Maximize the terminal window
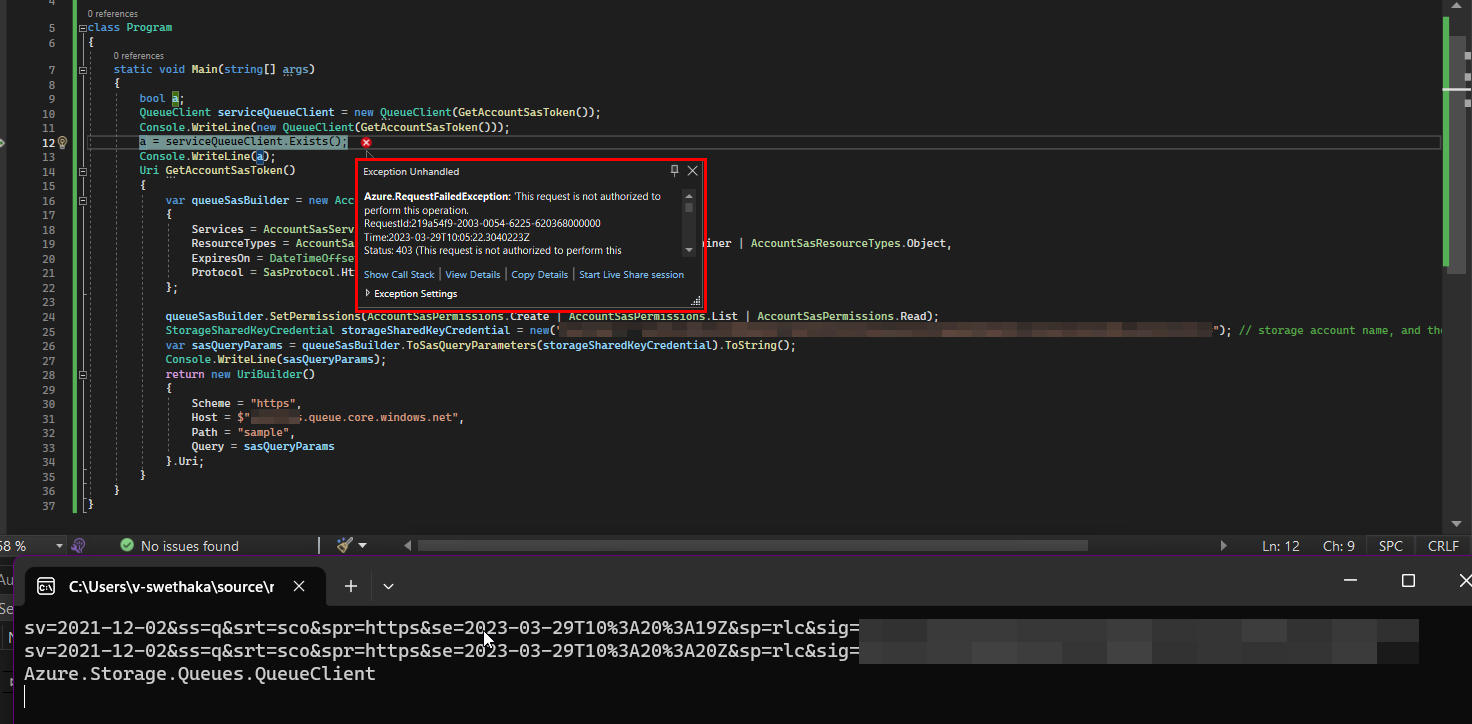The height and width of the screenshot is (724, 1472). 1408,581
